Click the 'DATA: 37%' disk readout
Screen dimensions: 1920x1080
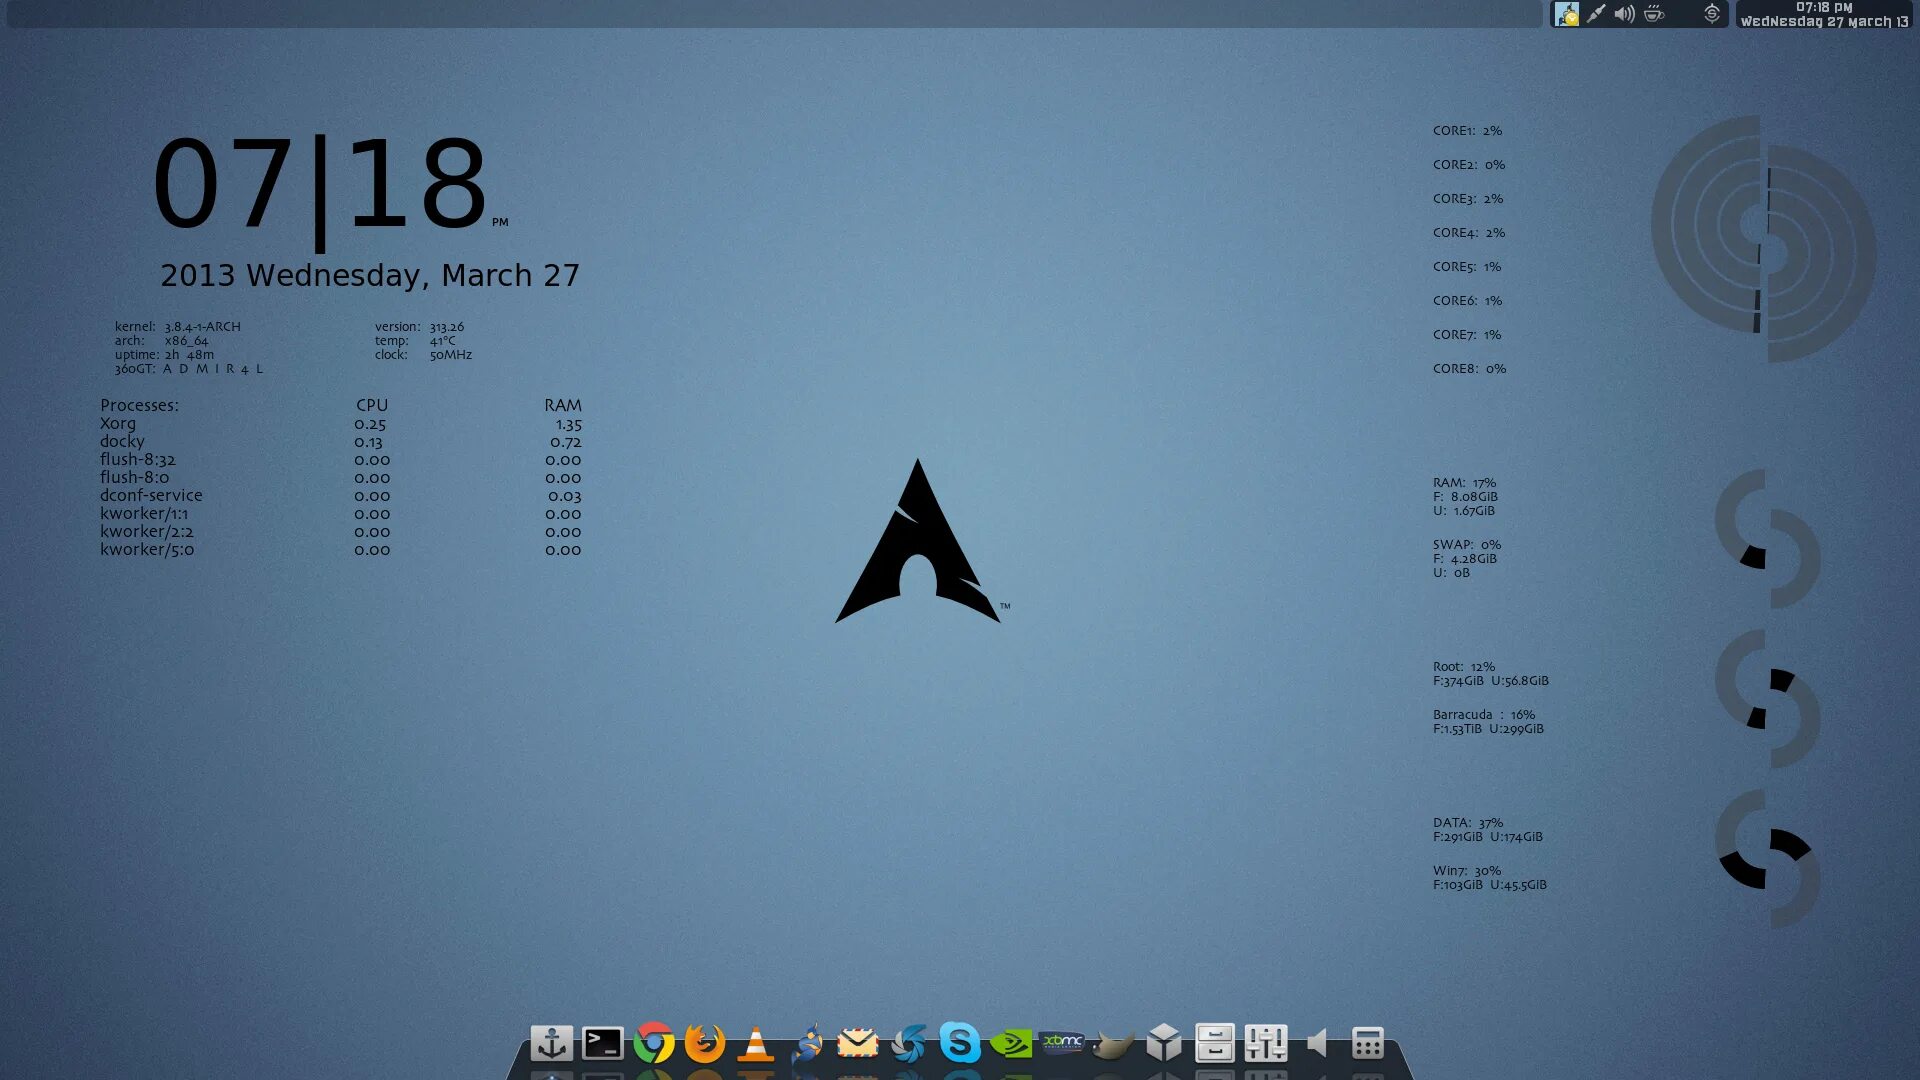pos(1467,822)
